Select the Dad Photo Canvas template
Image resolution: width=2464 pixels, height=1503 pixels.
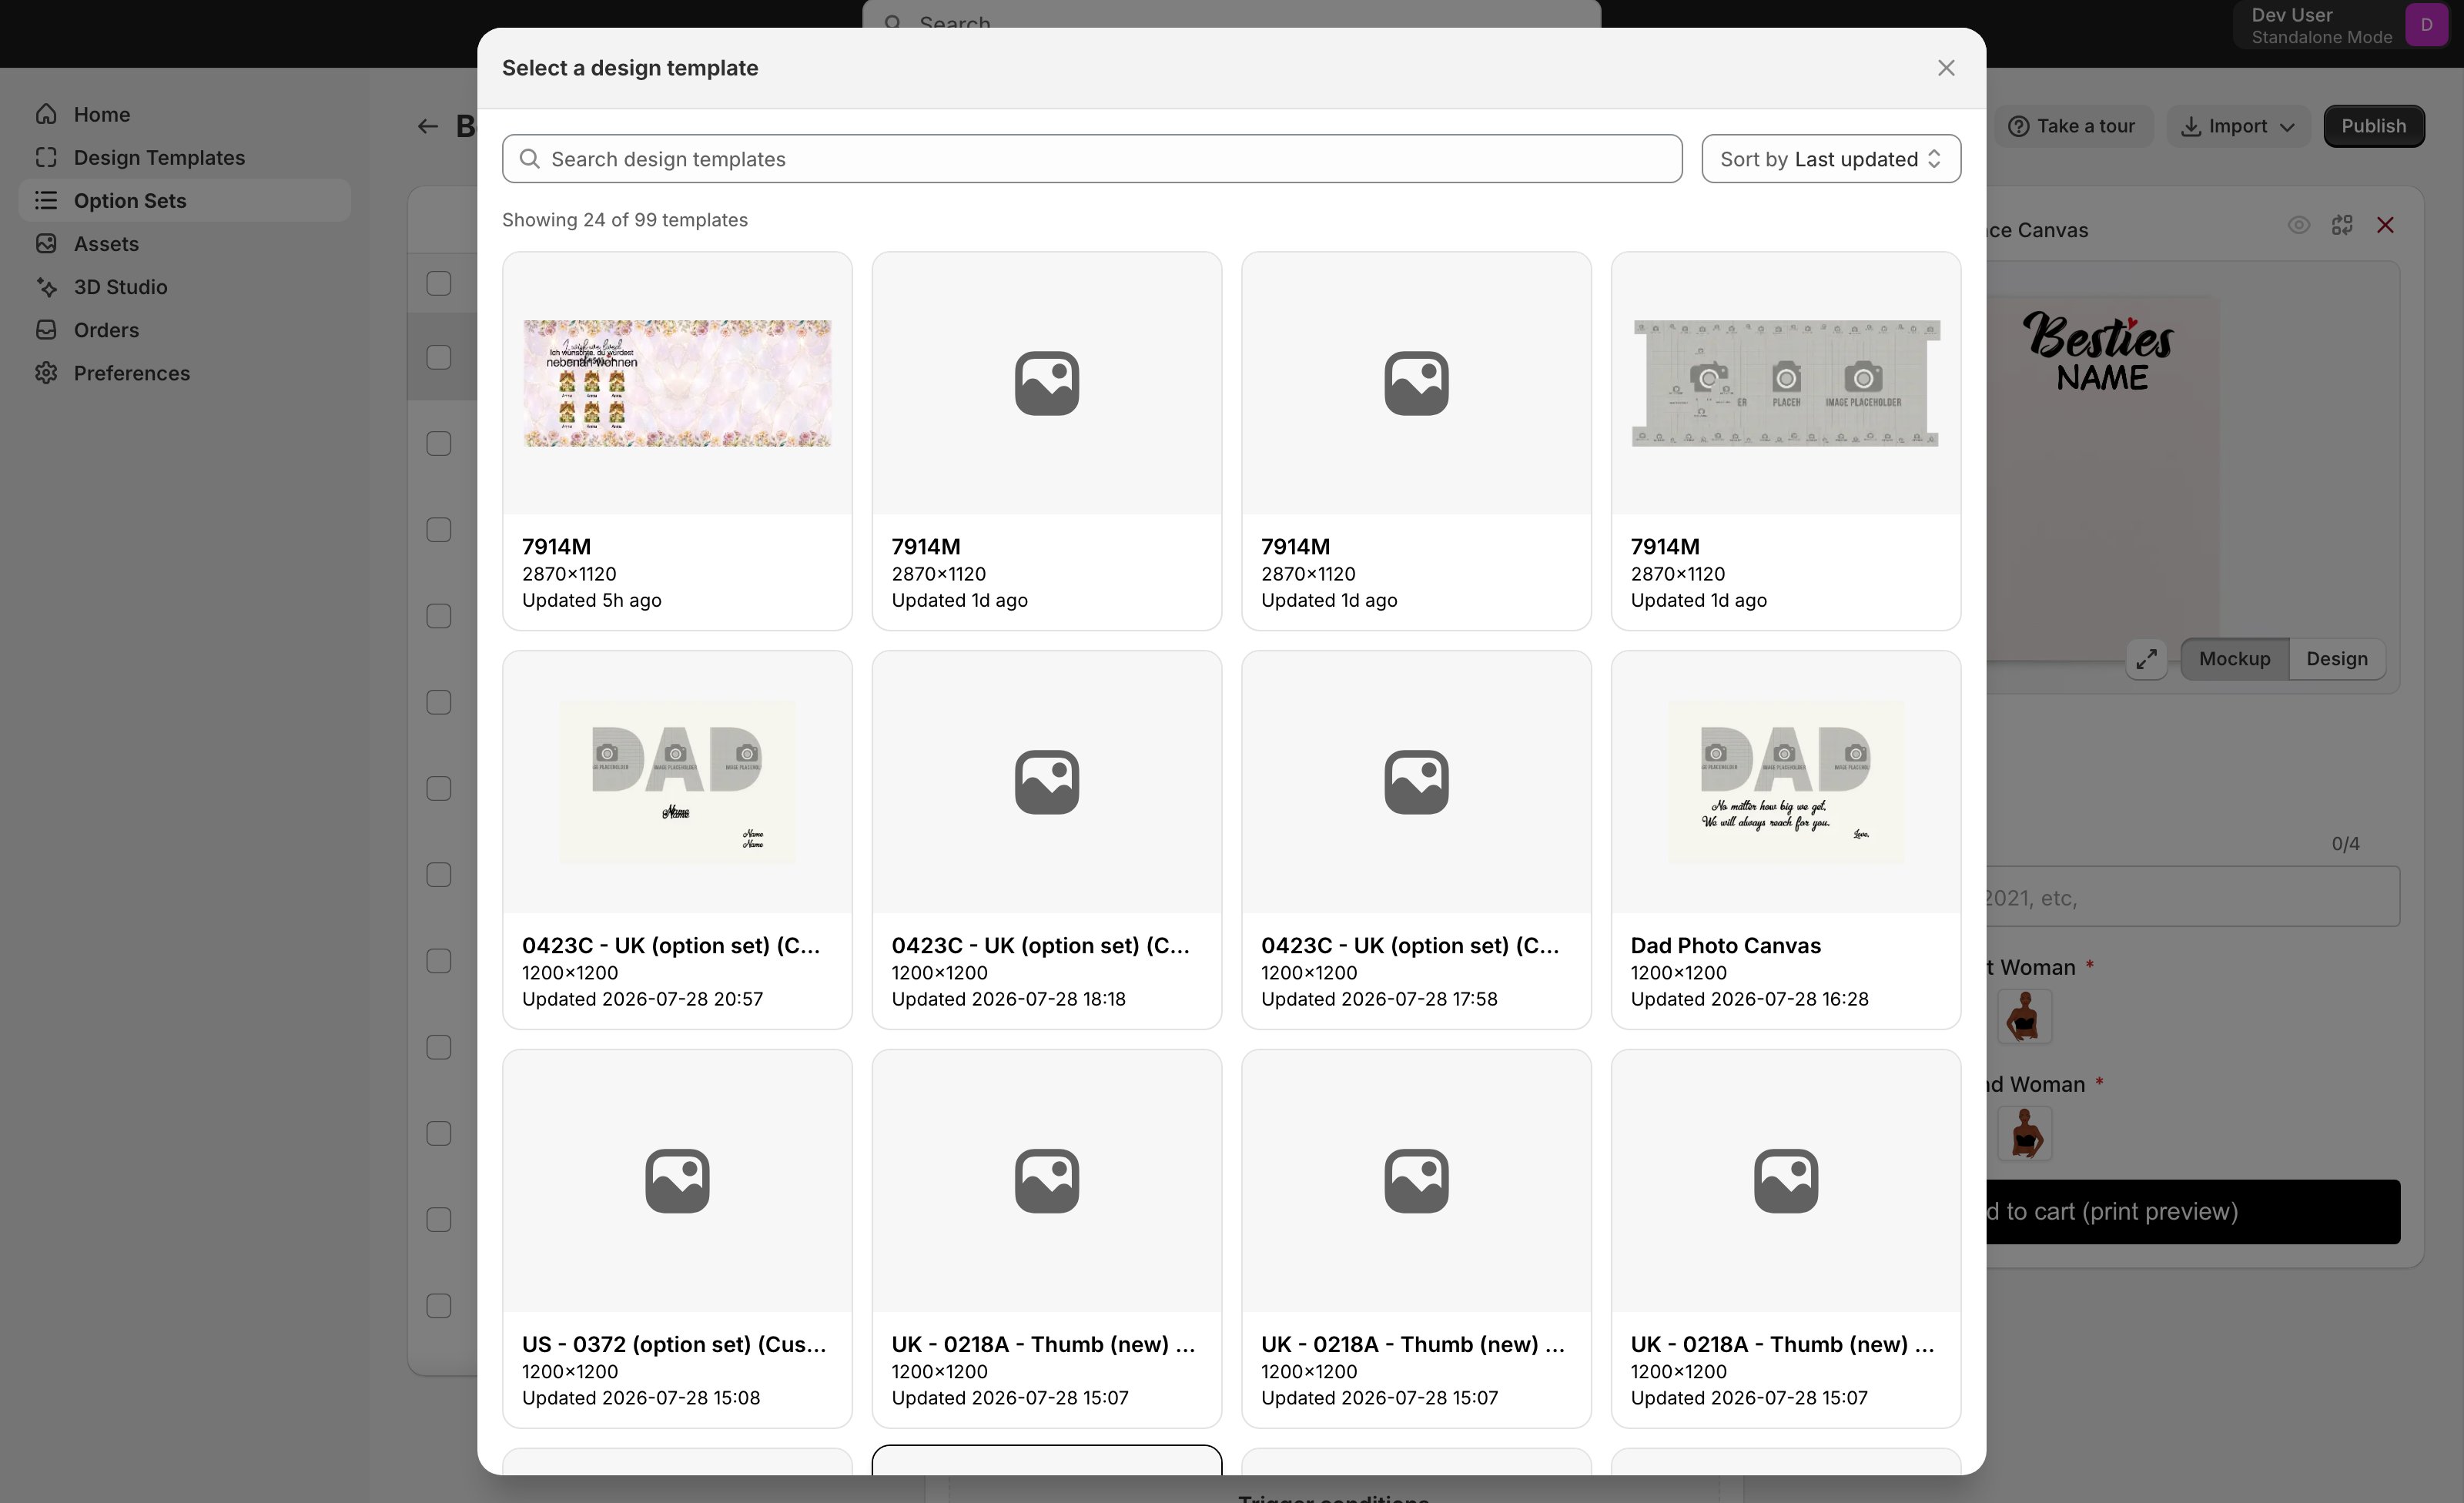[1785, 840]
